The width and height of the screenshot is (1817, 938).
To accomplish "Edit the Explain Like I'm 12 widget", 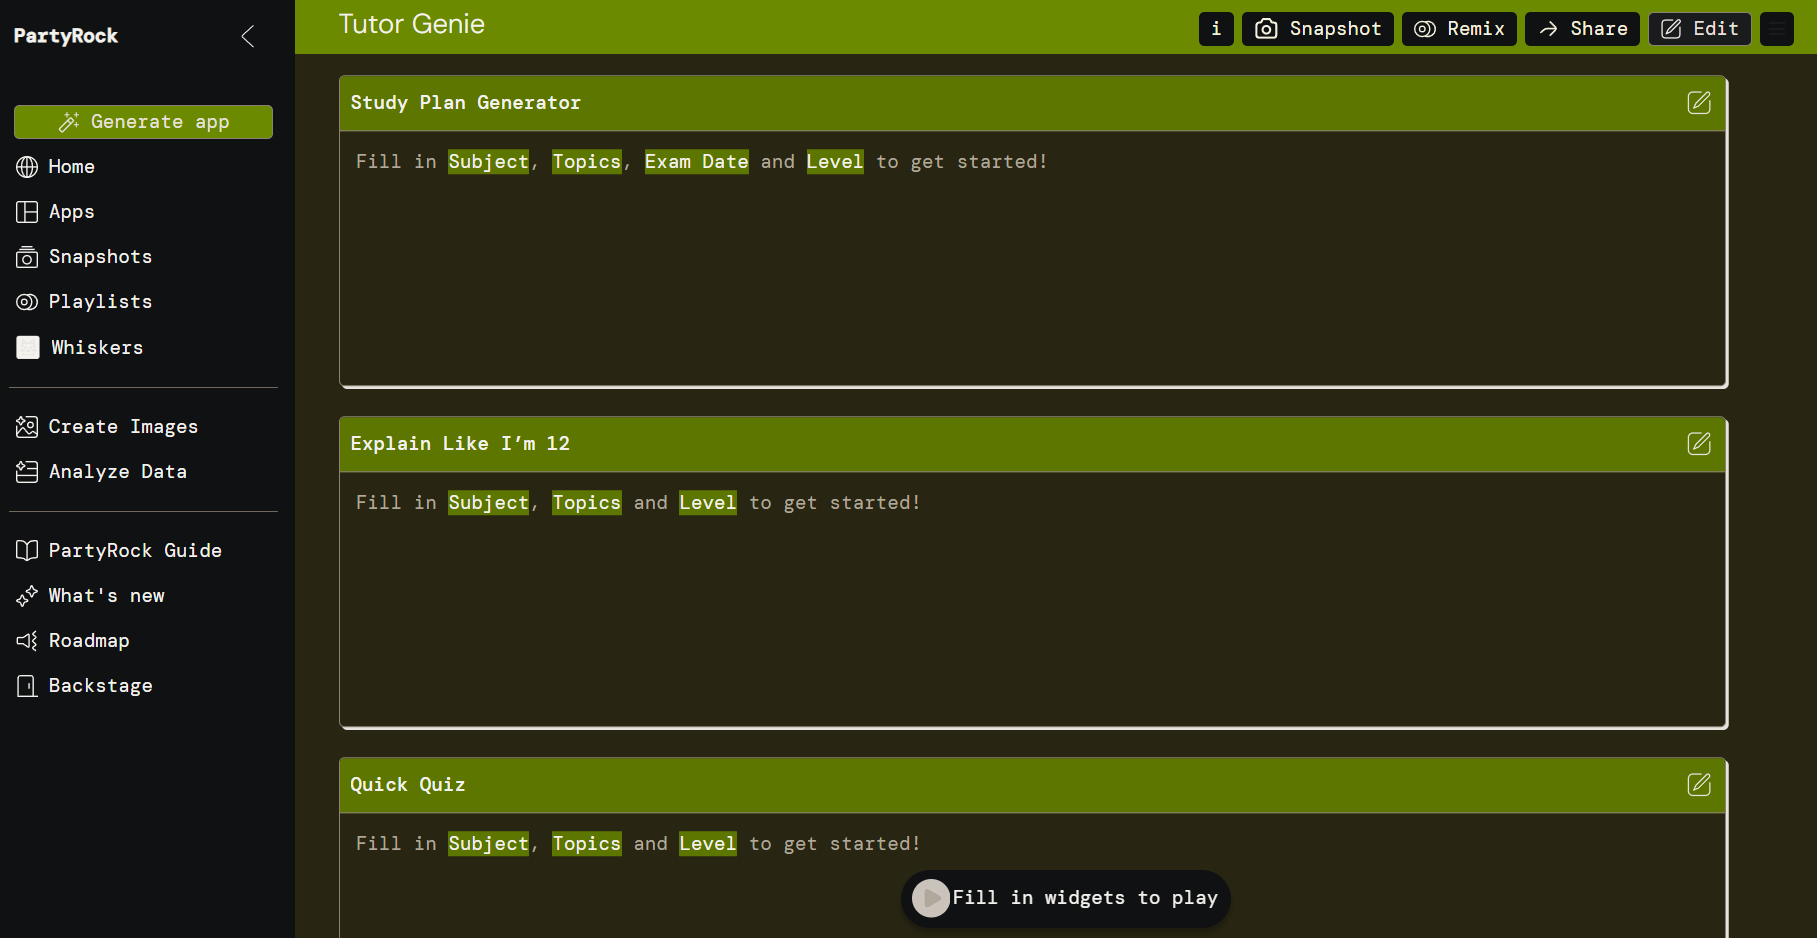I will coord(1699,444).
